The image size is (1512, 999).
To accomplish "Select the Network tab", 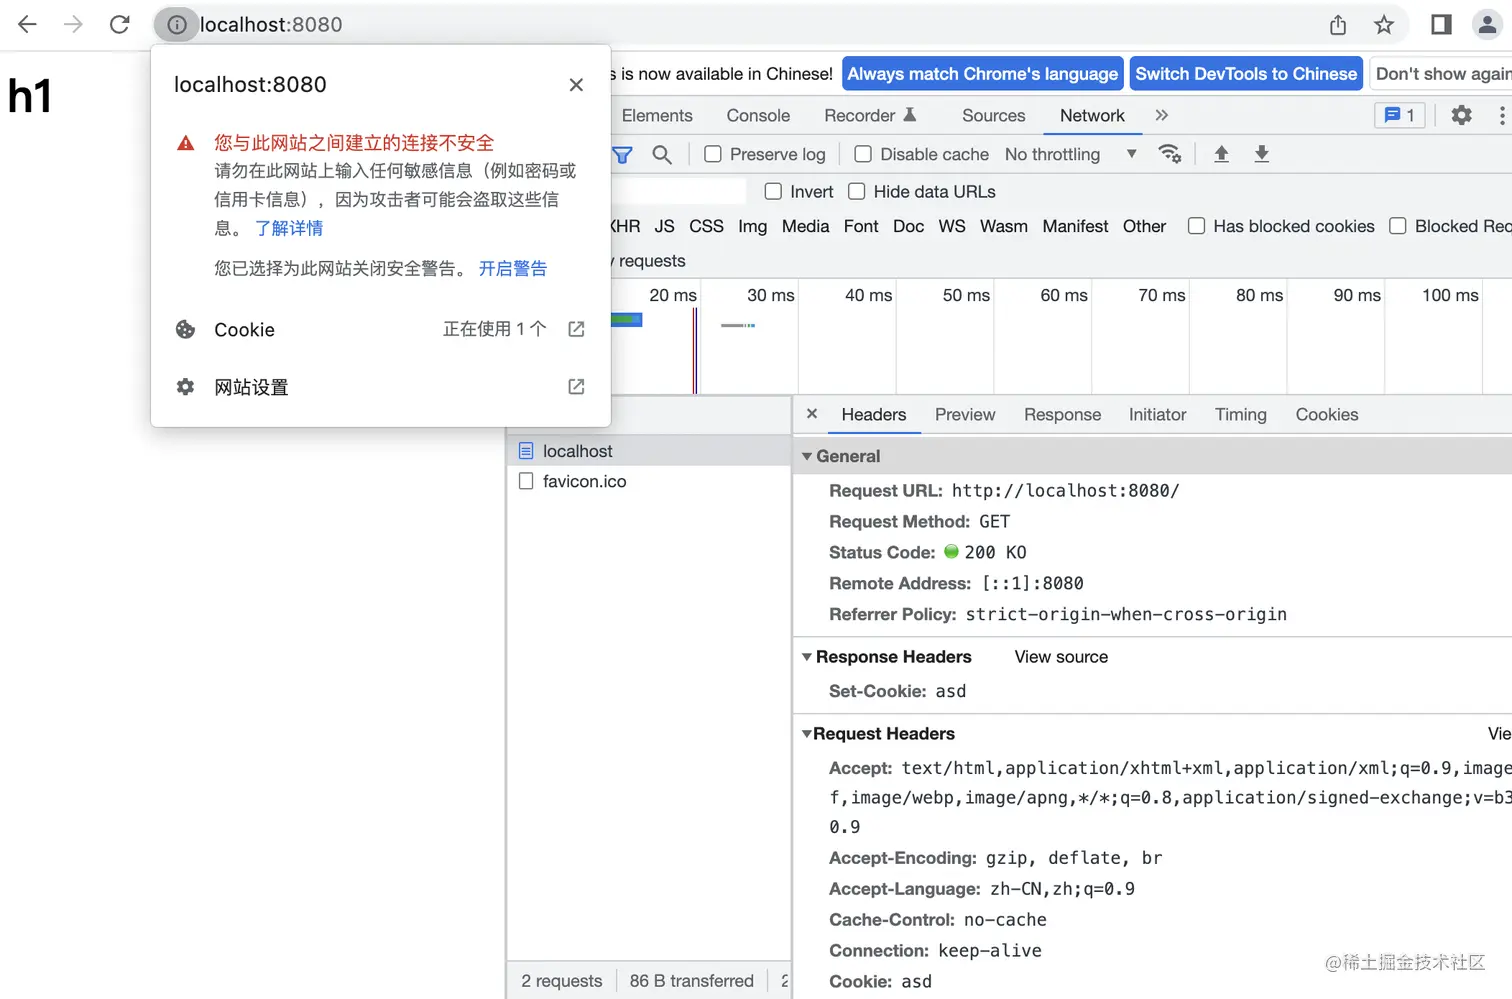I will (x=1092, y=116).
